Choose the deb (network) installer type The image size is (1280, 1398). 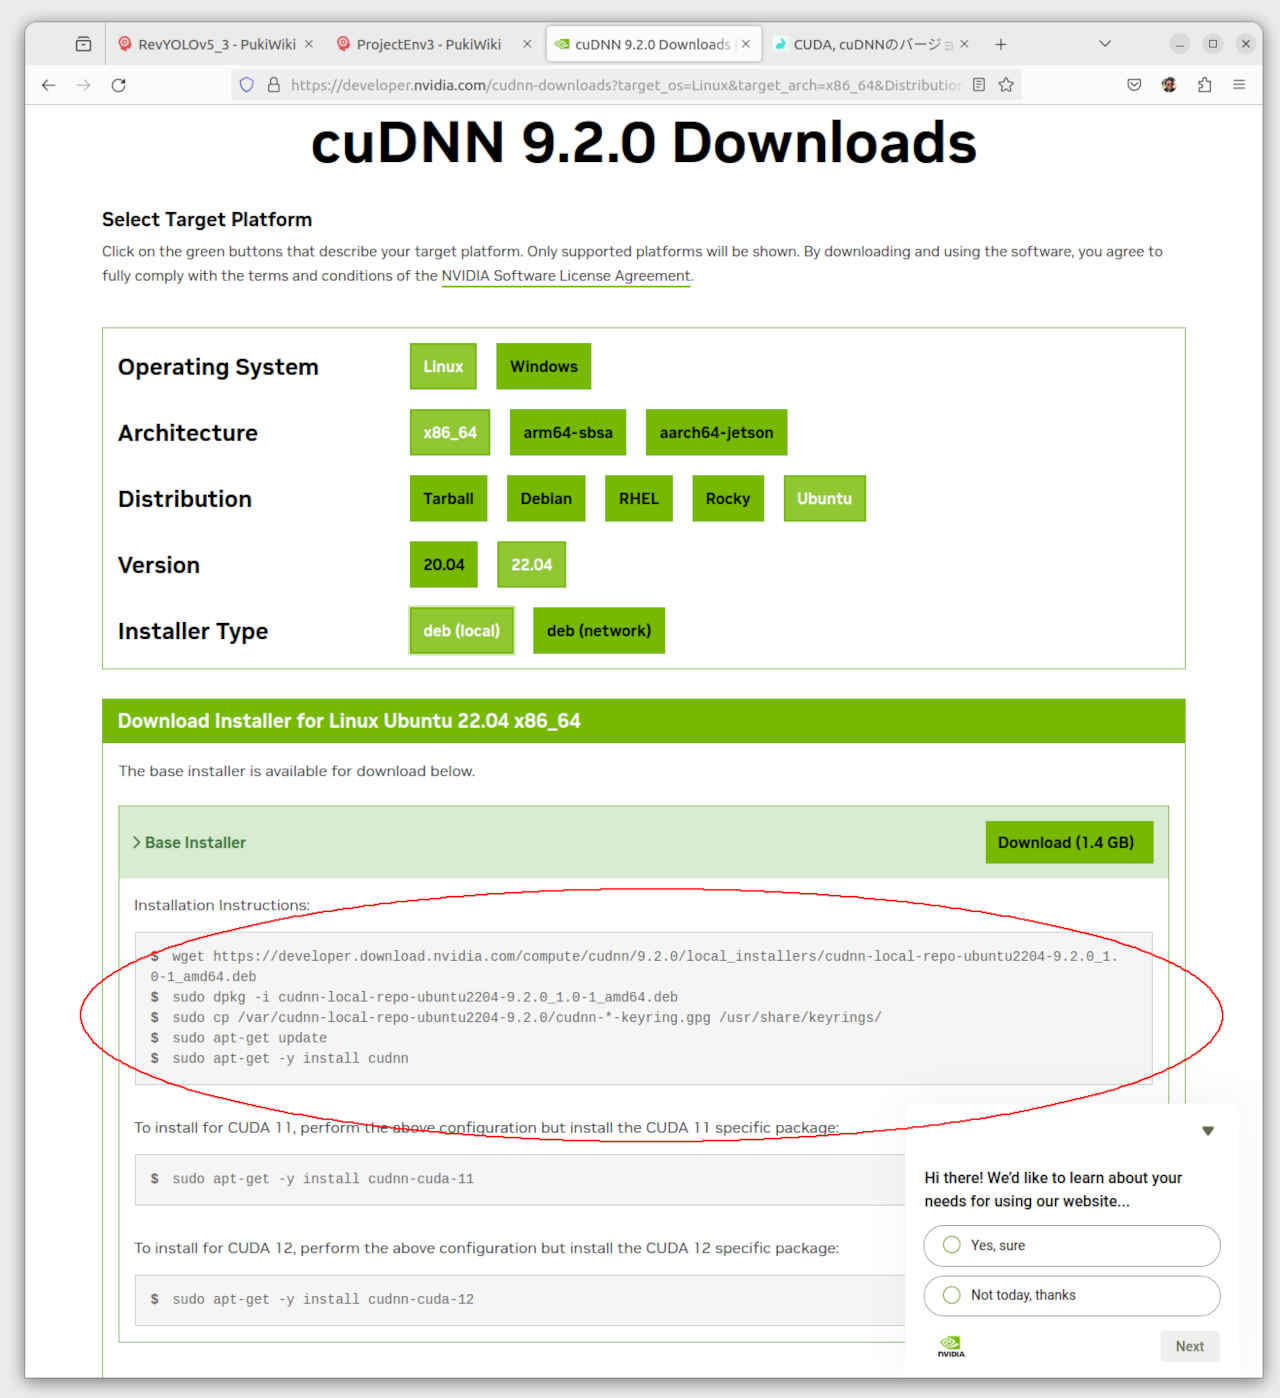[598, 631]
